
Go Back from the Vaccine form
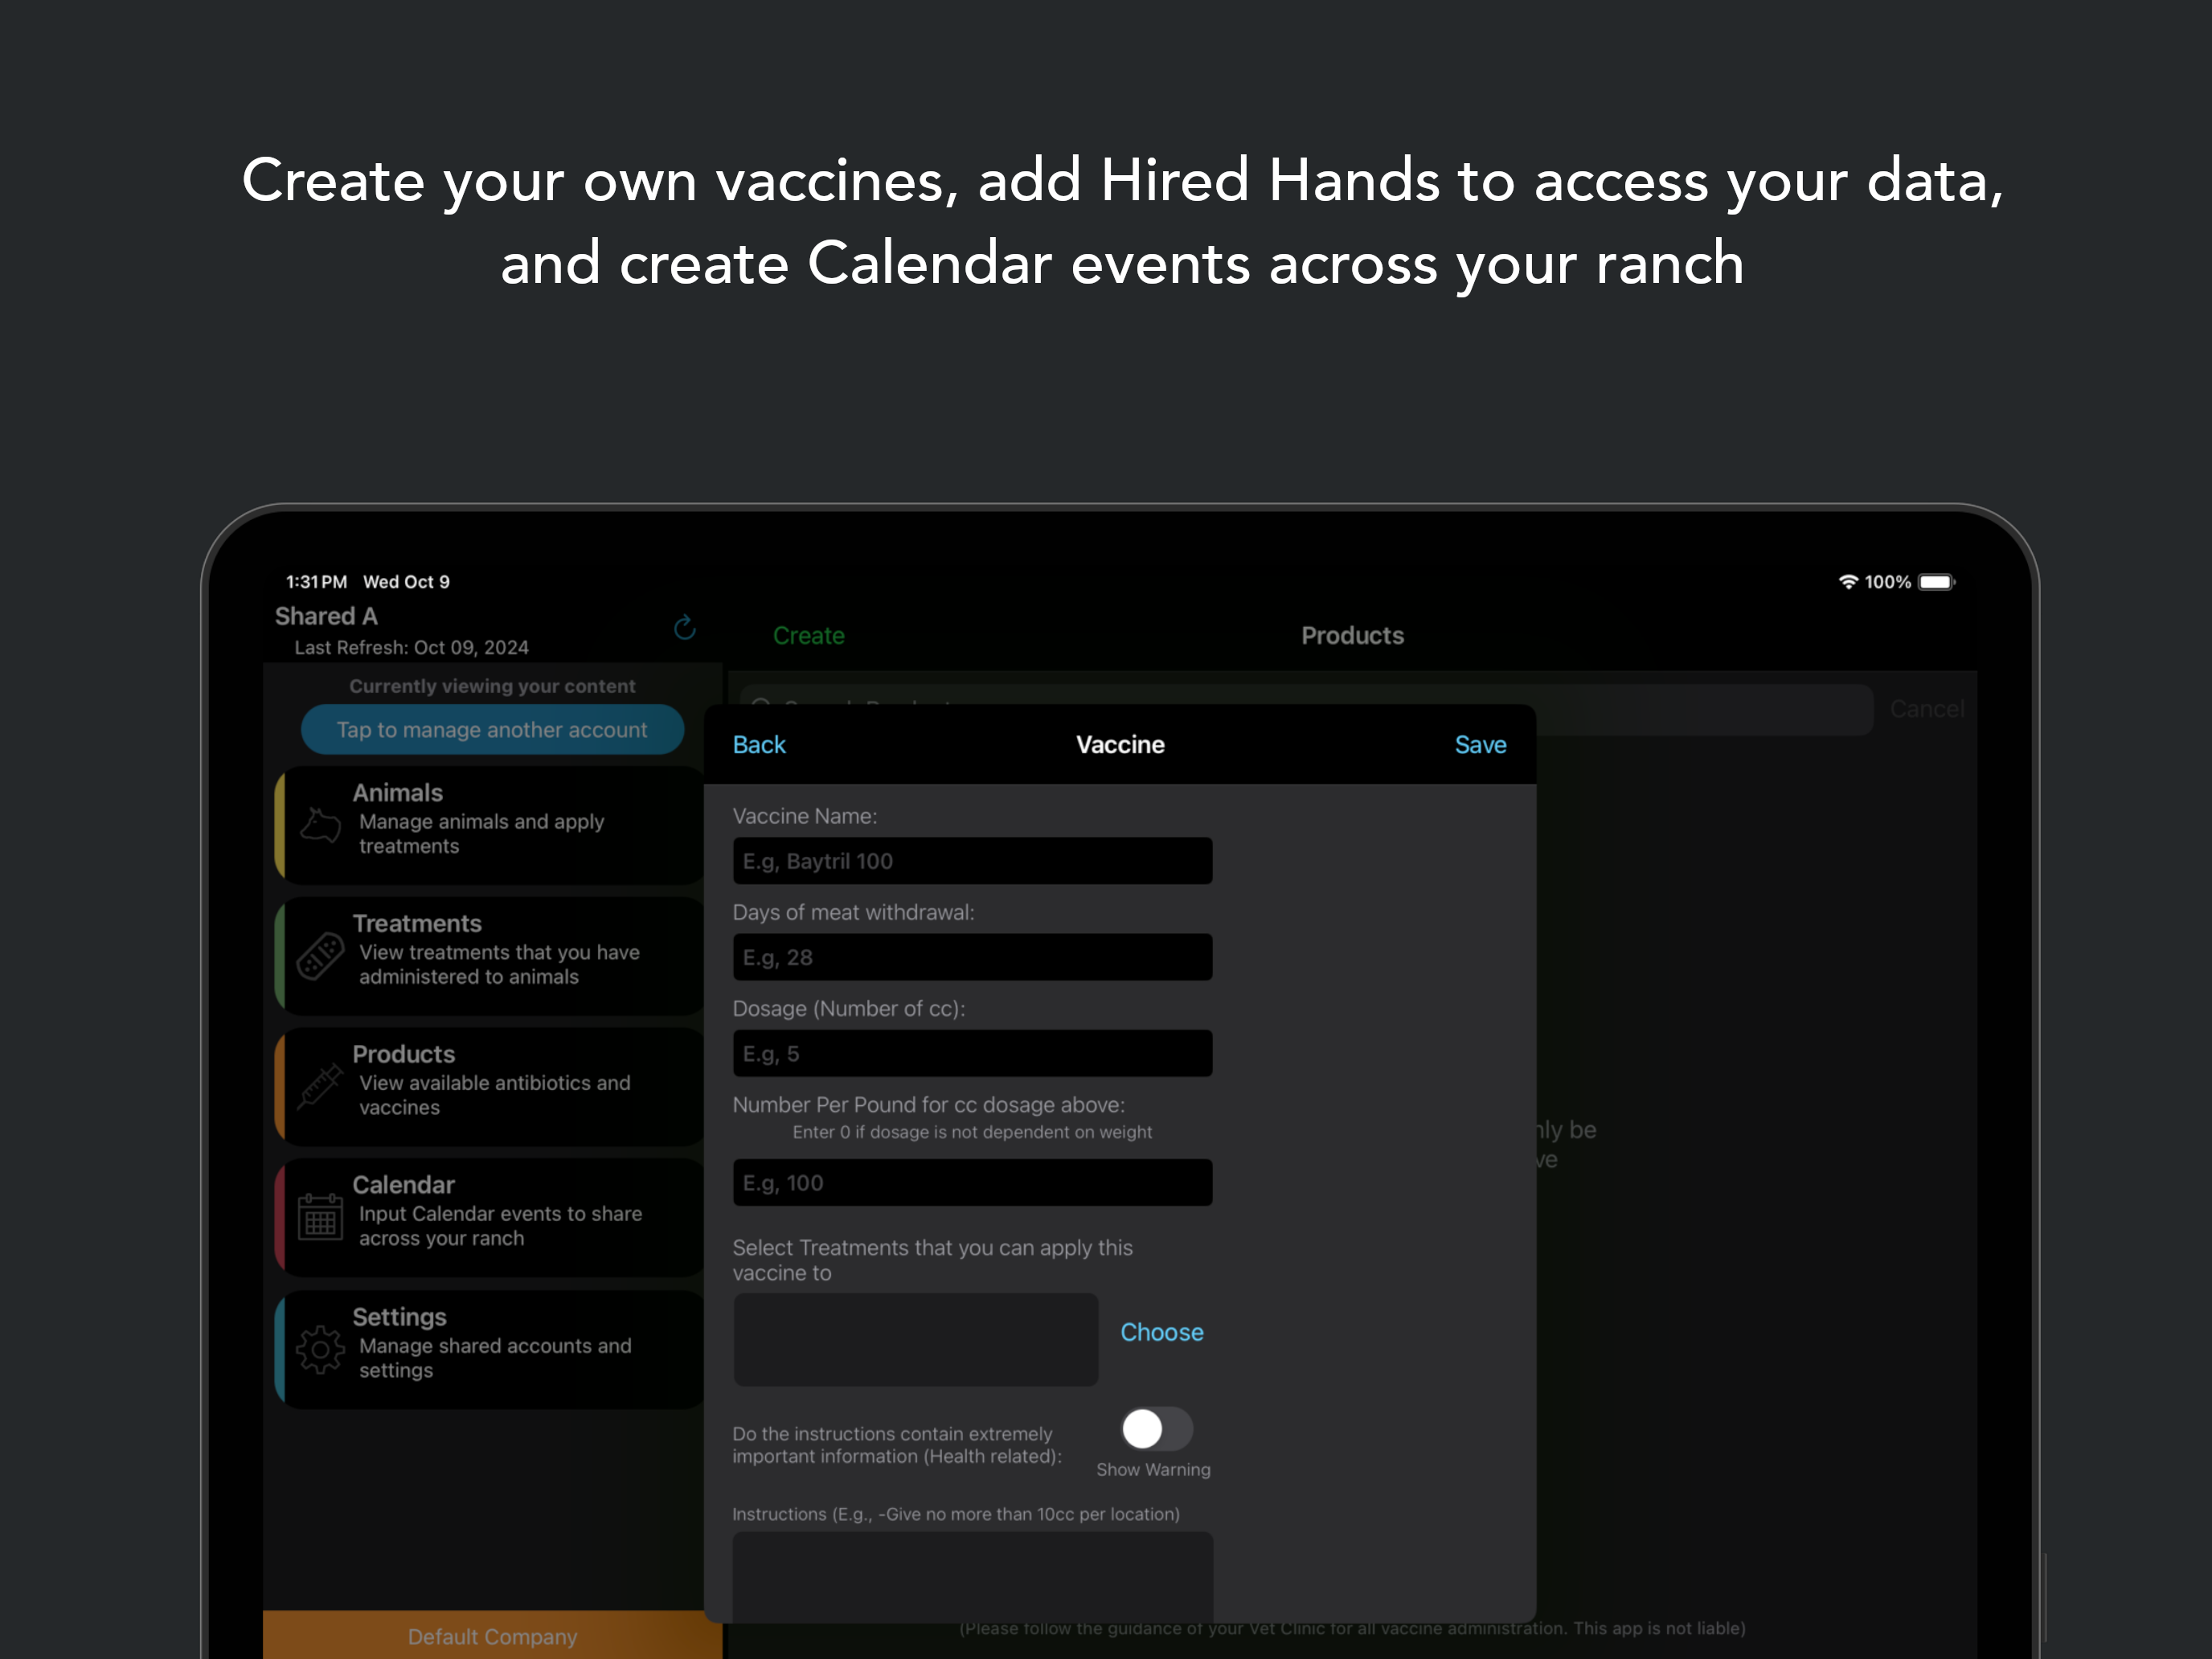pos(759,745)
